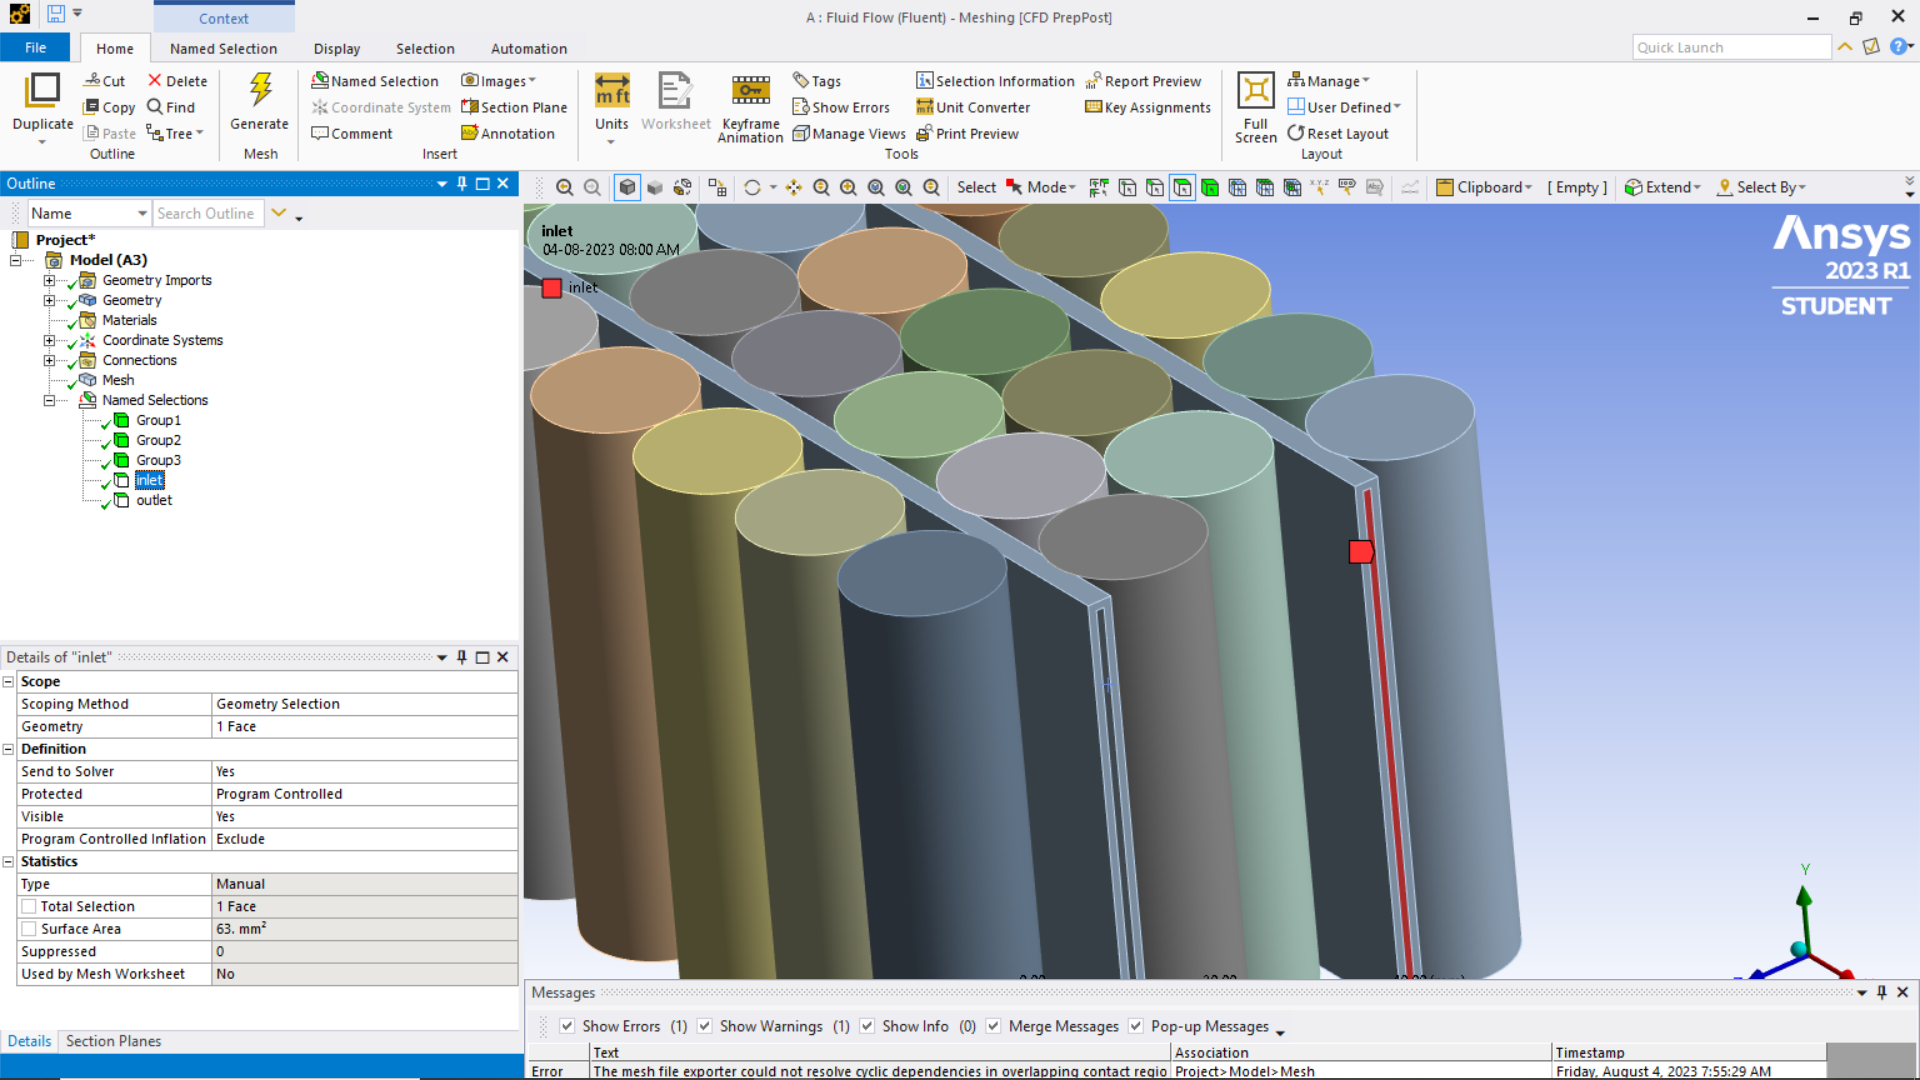Click the Search Outline input field
This screenshot has width=1920, height=1080.
point(207,213)
